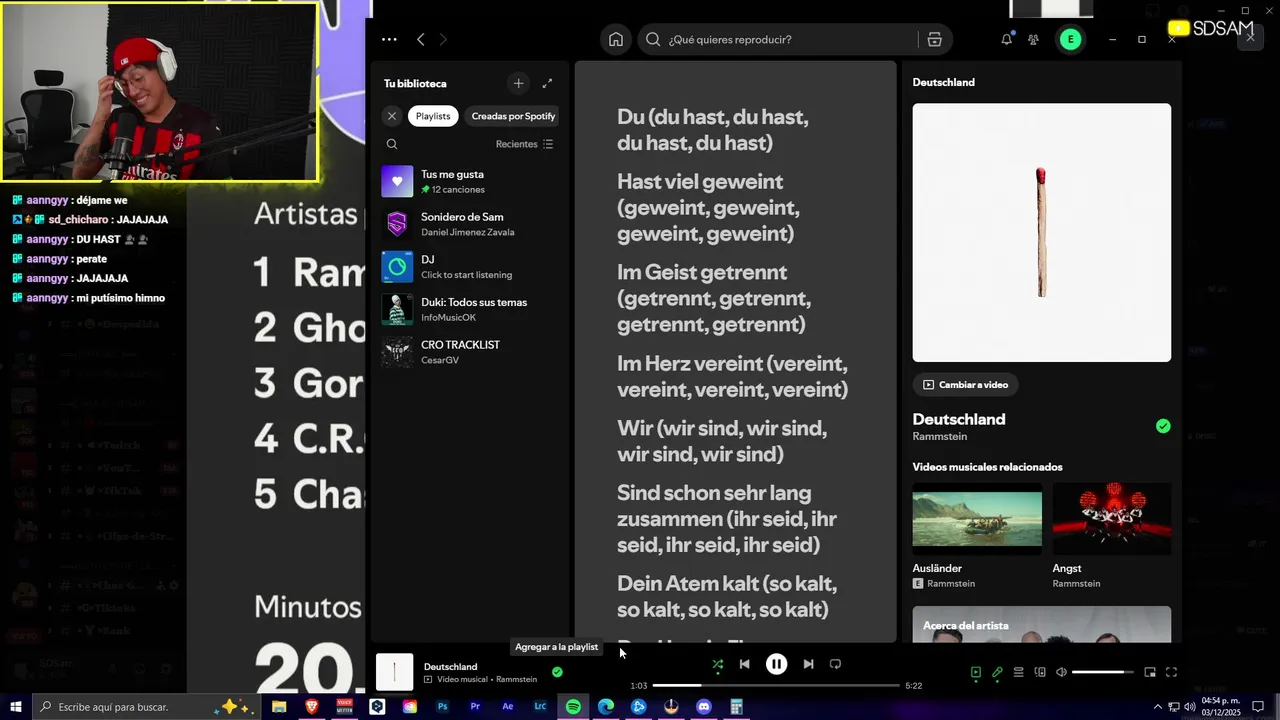This screenshot has width=1280, height=720.
Task: Open the green profile avatar menu
Action: pos(1070,40)
